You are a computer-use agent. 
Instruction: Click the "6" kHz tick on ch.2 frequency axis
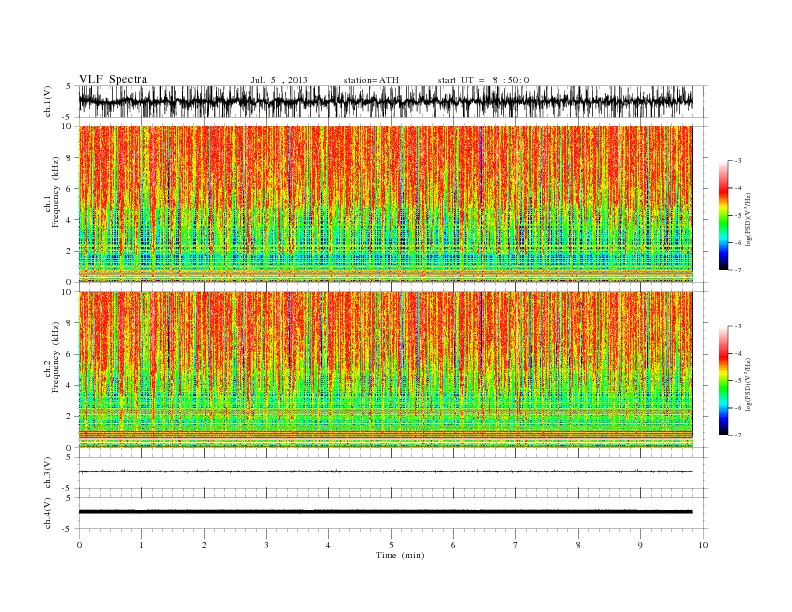pos(69,354)
